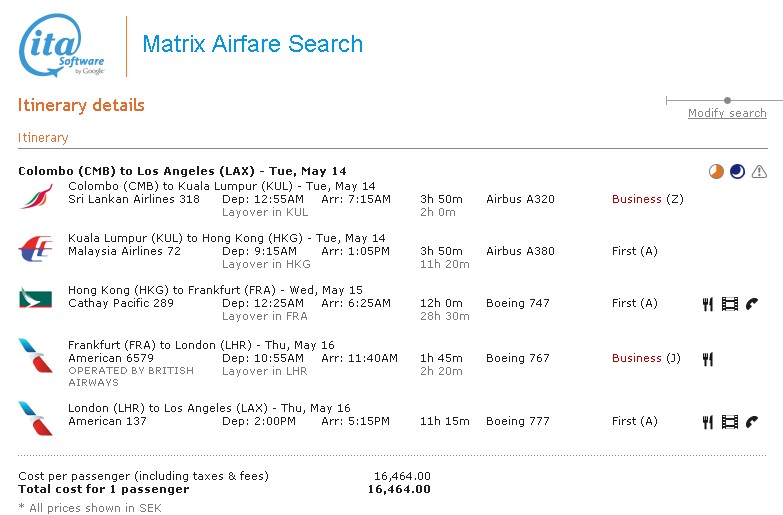783x515 pixels.
Task: Click the American logo beside flight 137
Action: (35, 418)
